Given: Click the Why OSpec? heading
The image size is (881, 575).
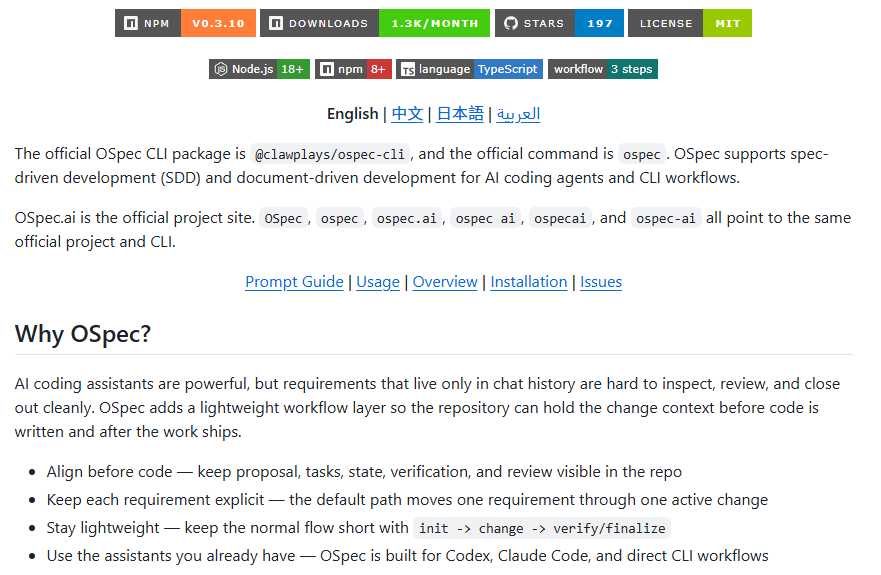Looking at the screenshot, I should coord(83,334).
